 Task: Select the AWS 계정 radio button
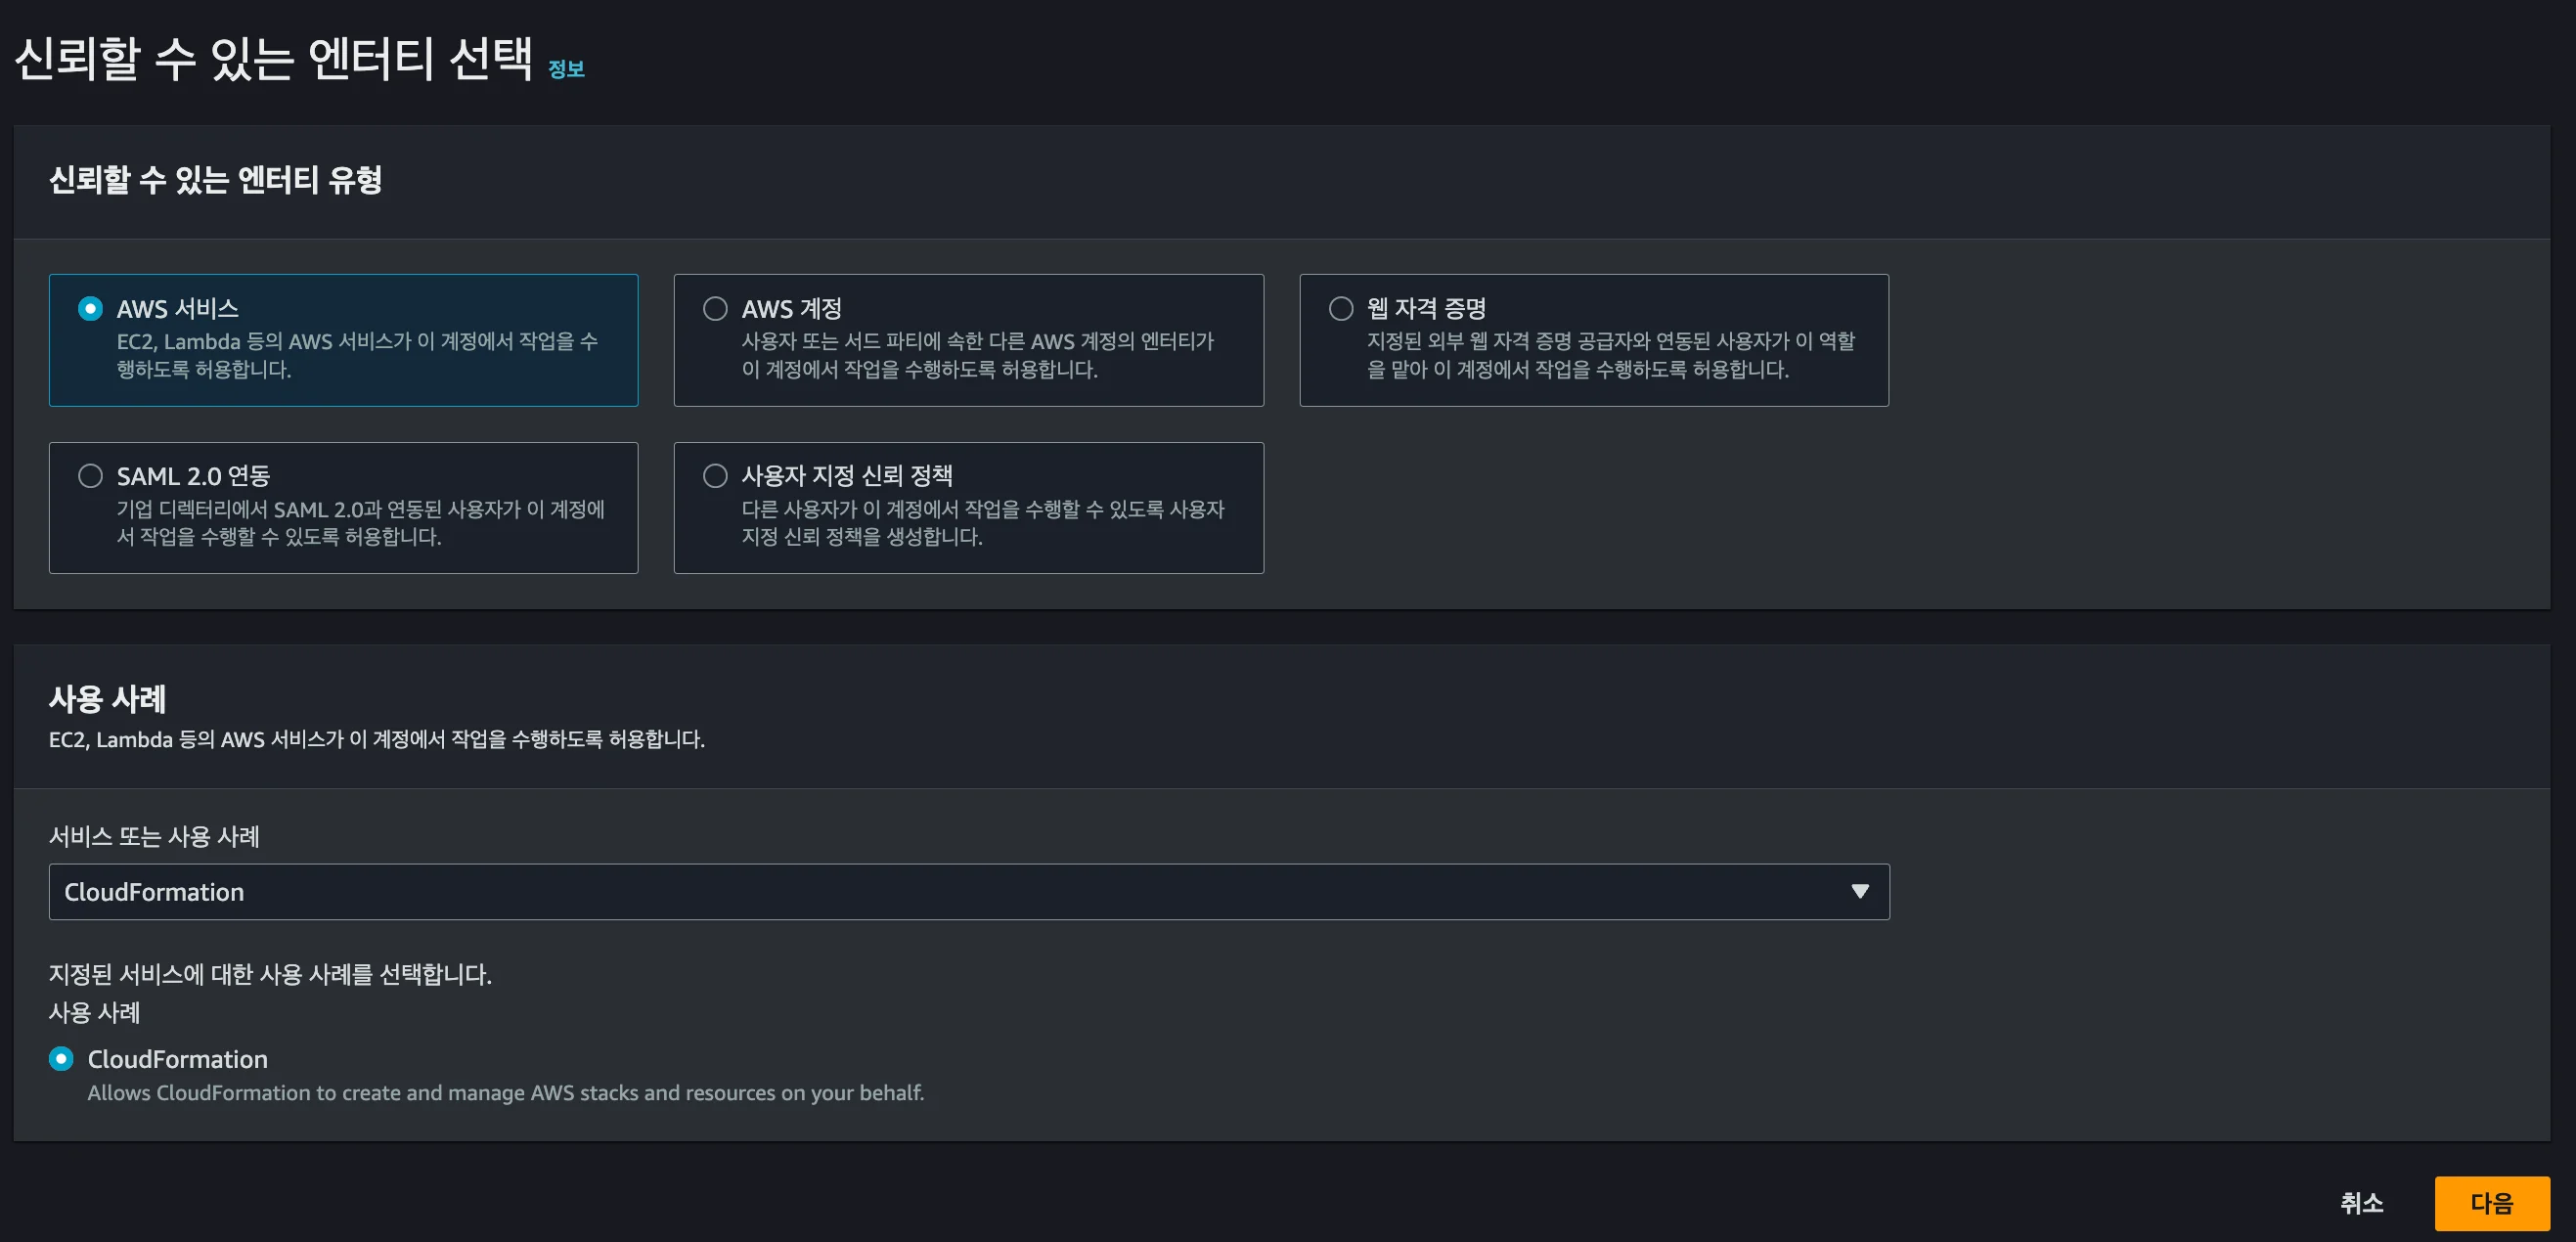click(715, 309)
